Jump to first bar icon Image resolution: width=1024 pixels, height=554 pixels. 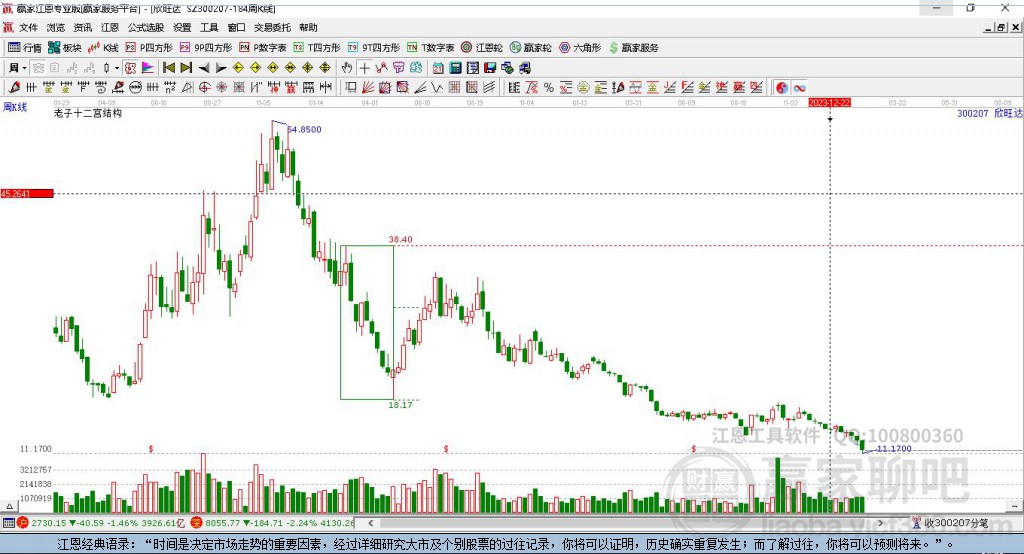point(168,68)
